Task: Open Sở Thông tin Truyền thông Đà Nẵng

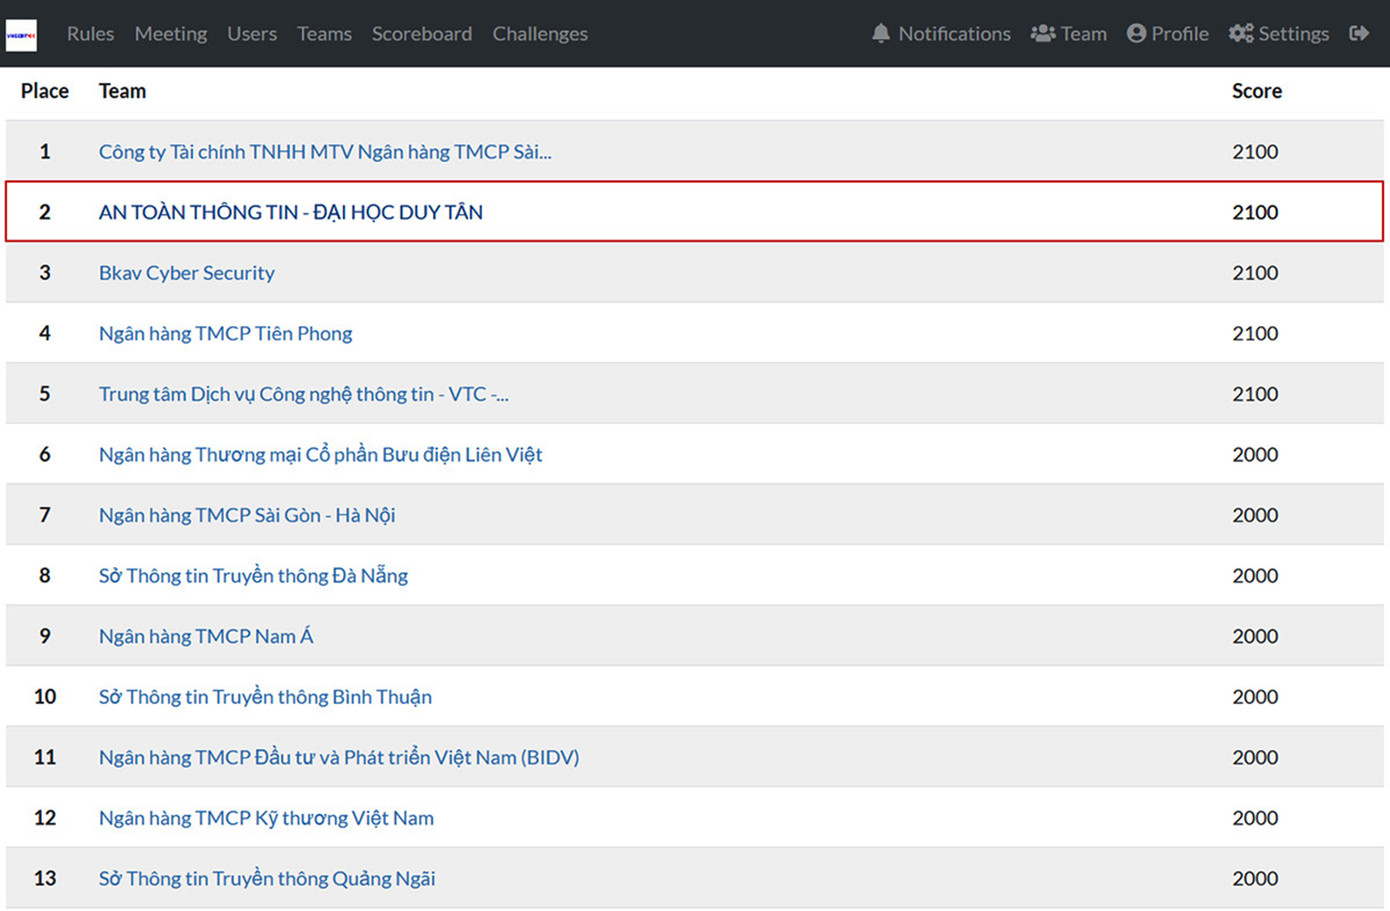Action: coord(253,576)
